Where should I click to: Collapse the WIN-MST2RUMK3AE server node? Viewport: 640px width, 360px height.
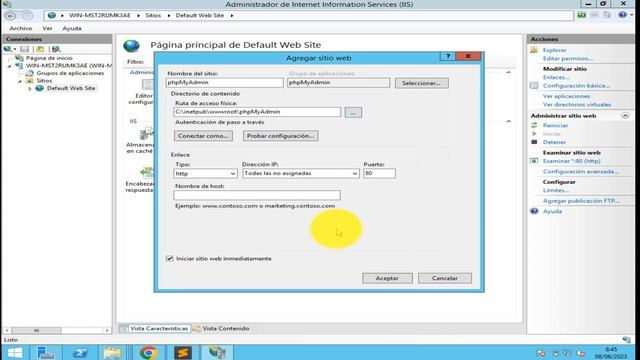pos(9,66)
